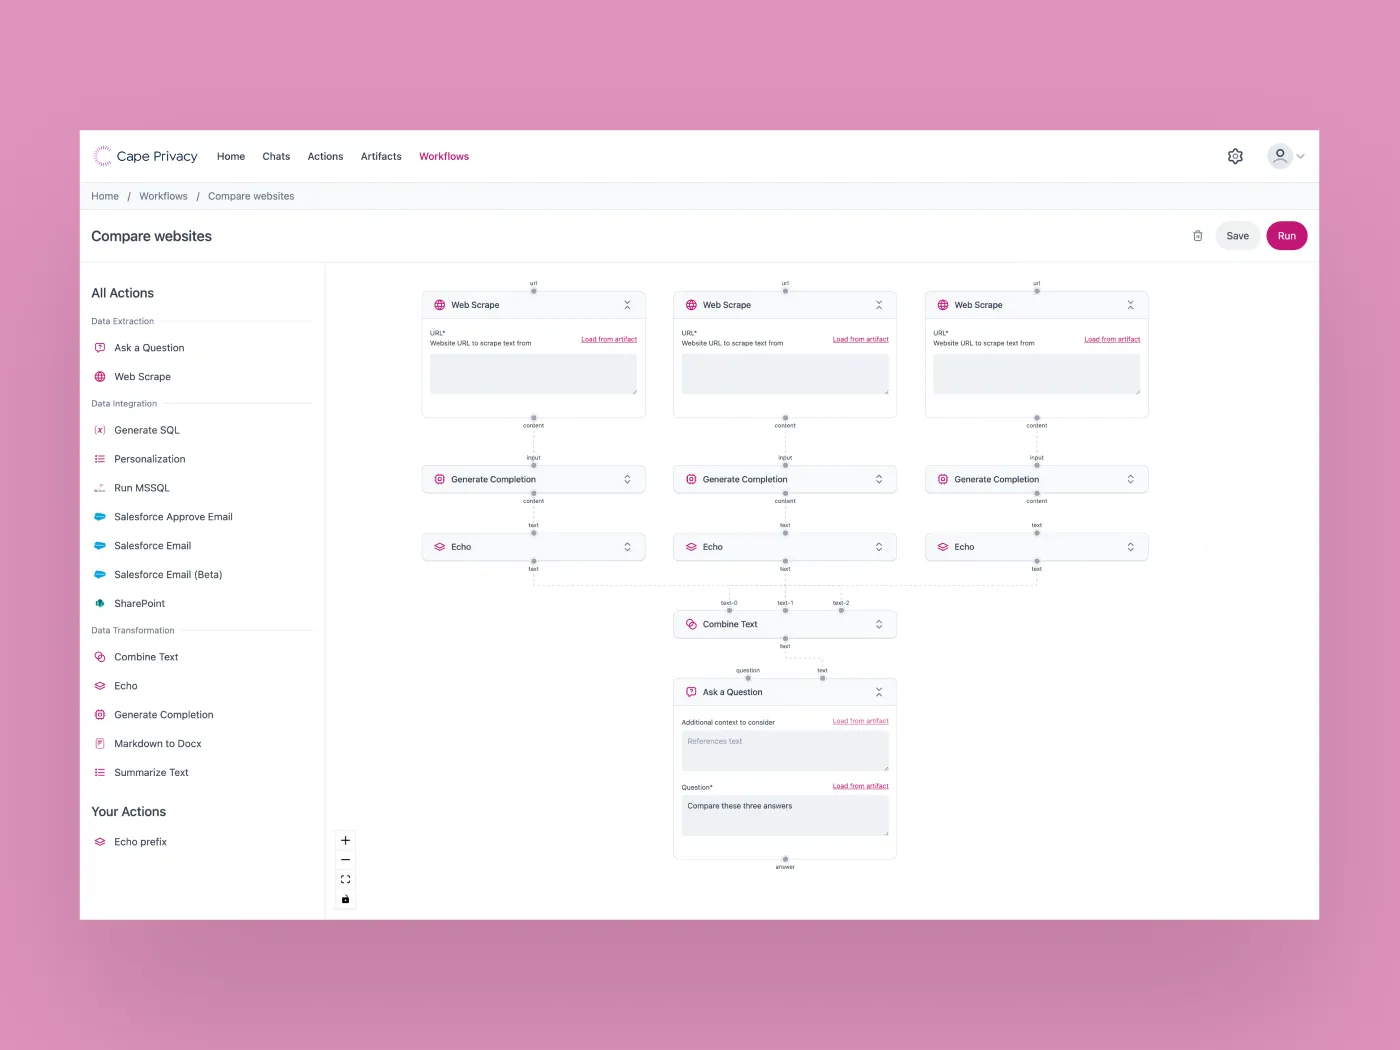Open the user account dropdown
Viewport: 1400px width, 1050px height.
[1286, 156]
